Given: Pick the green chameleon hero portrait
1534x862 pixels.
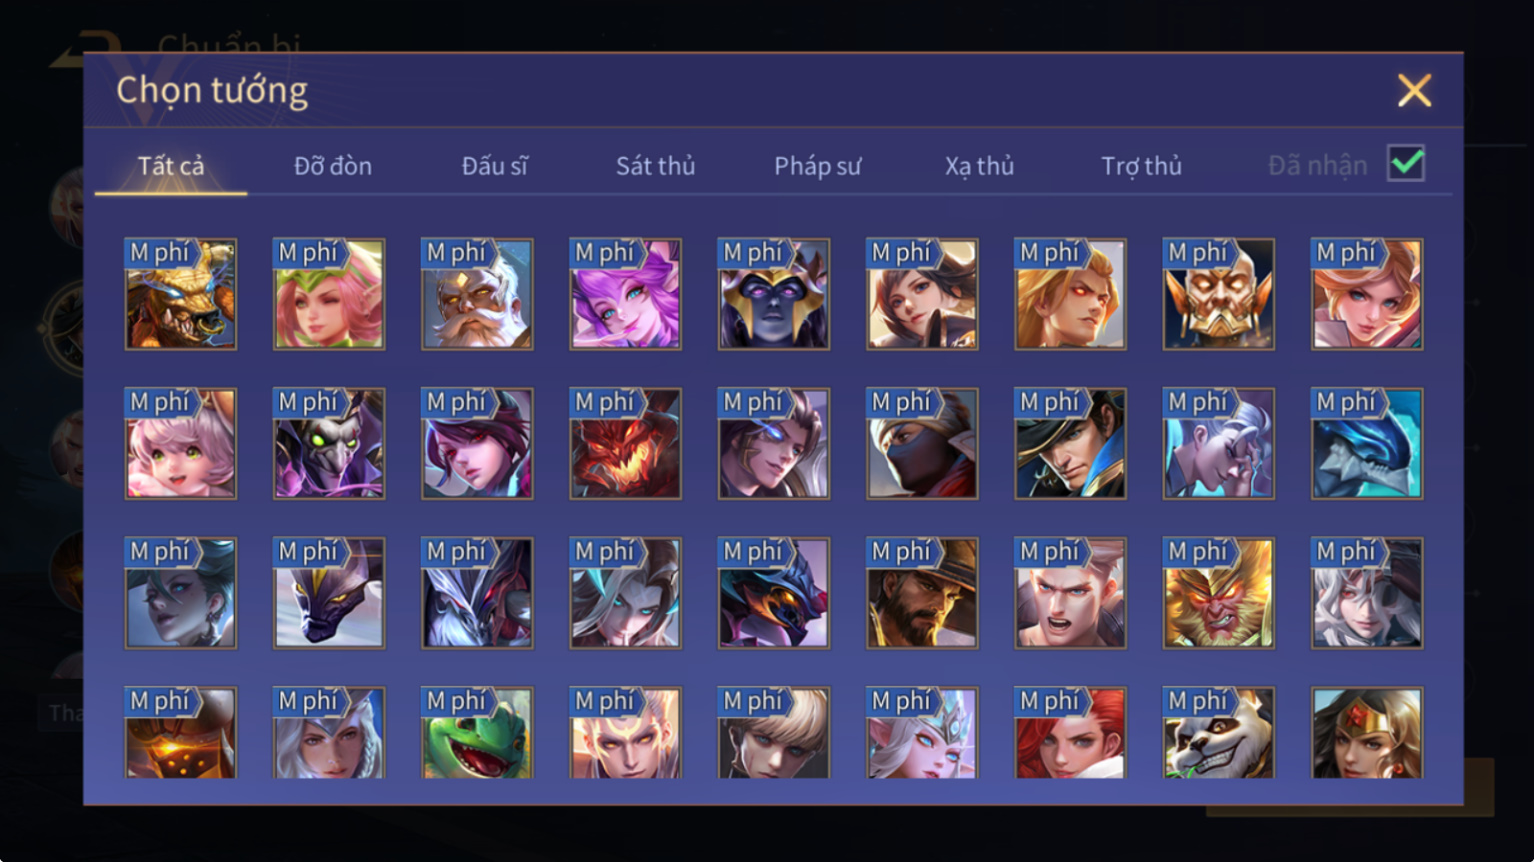Looking at the screenshot, I should coord(477,733).
